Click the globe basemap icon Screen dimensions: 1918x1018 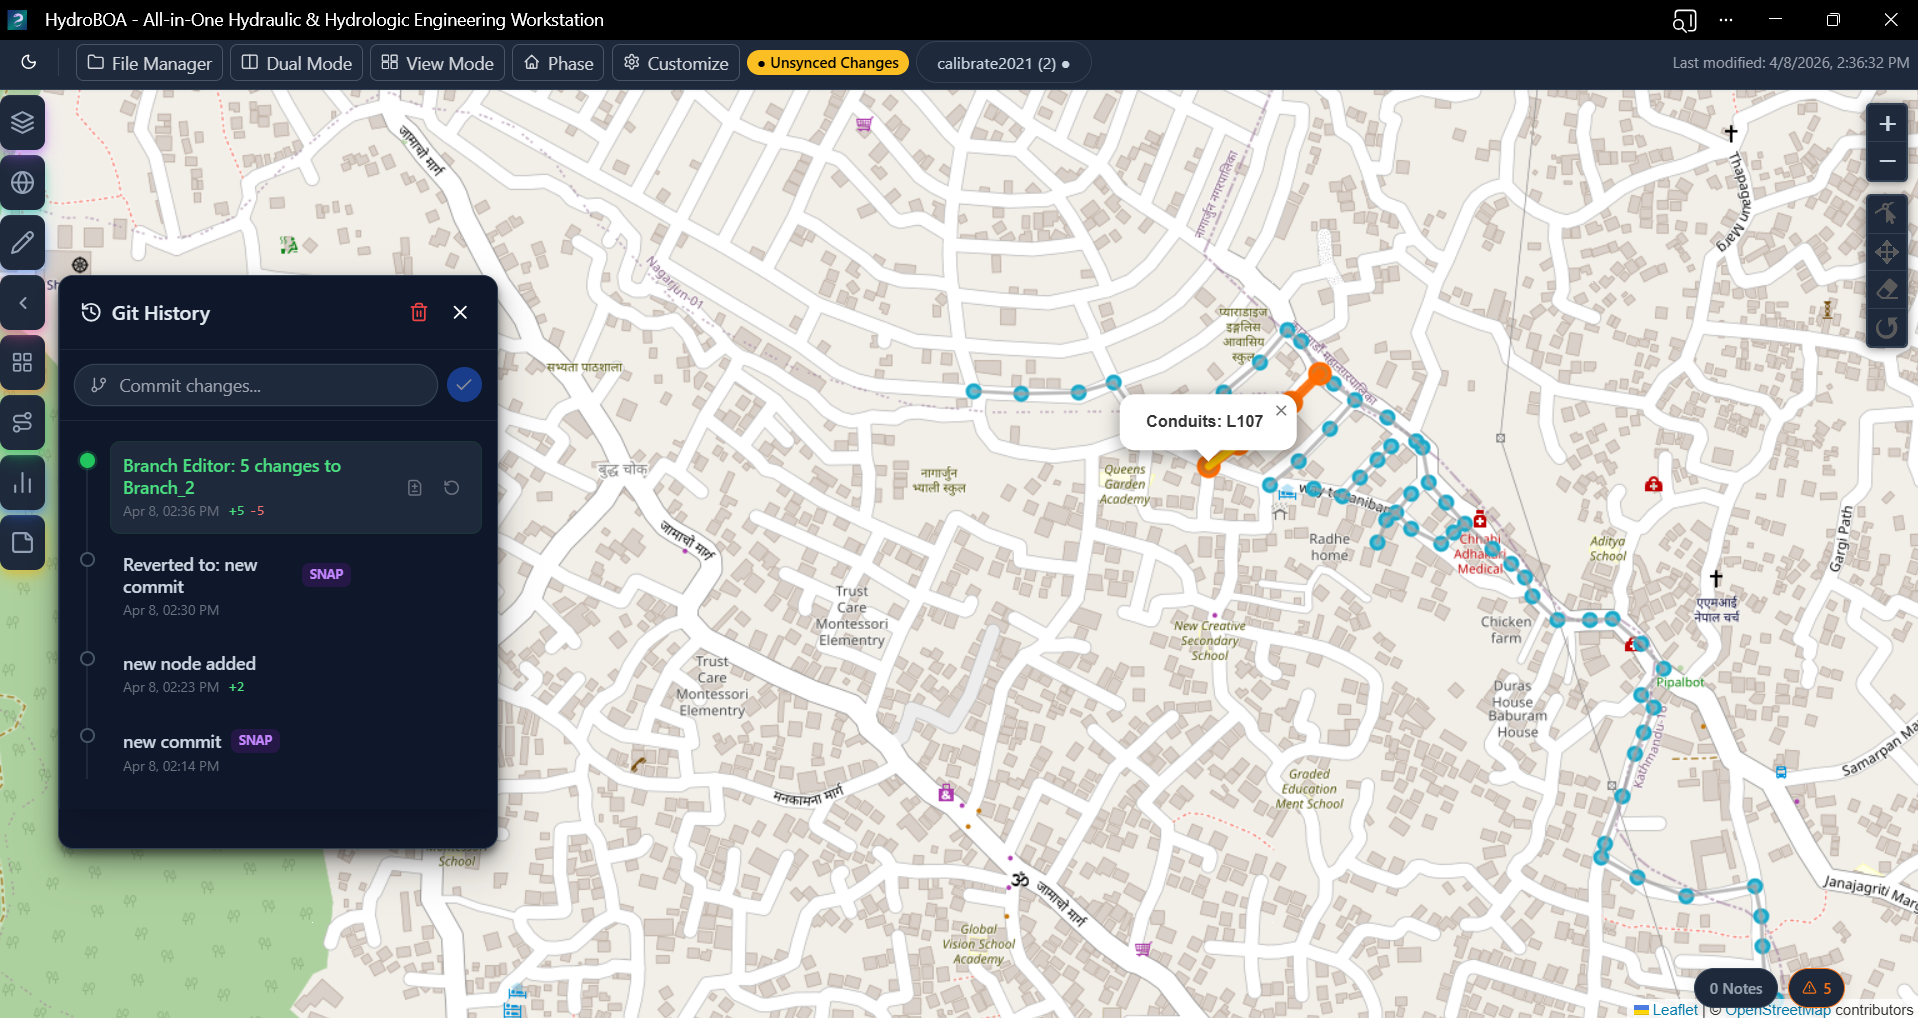point(23,183)
